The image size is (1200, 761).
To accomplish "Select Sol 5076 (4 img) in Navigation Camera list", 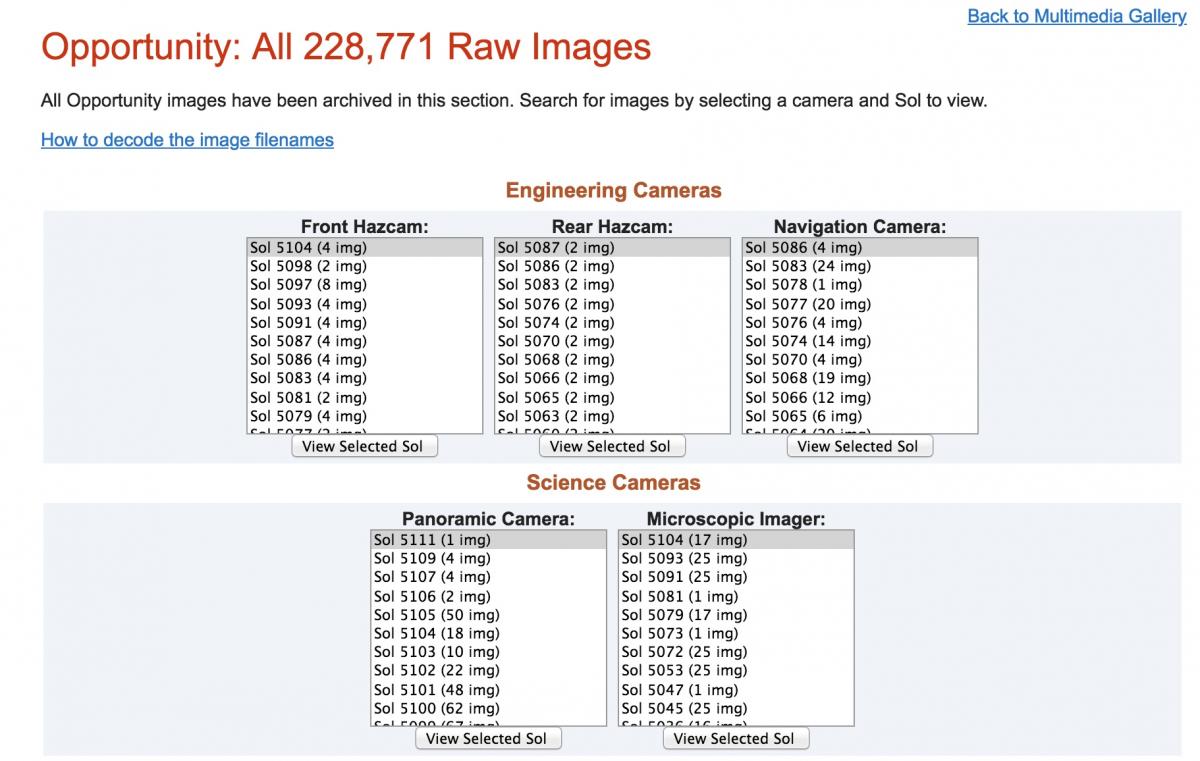I will point(859,323).
